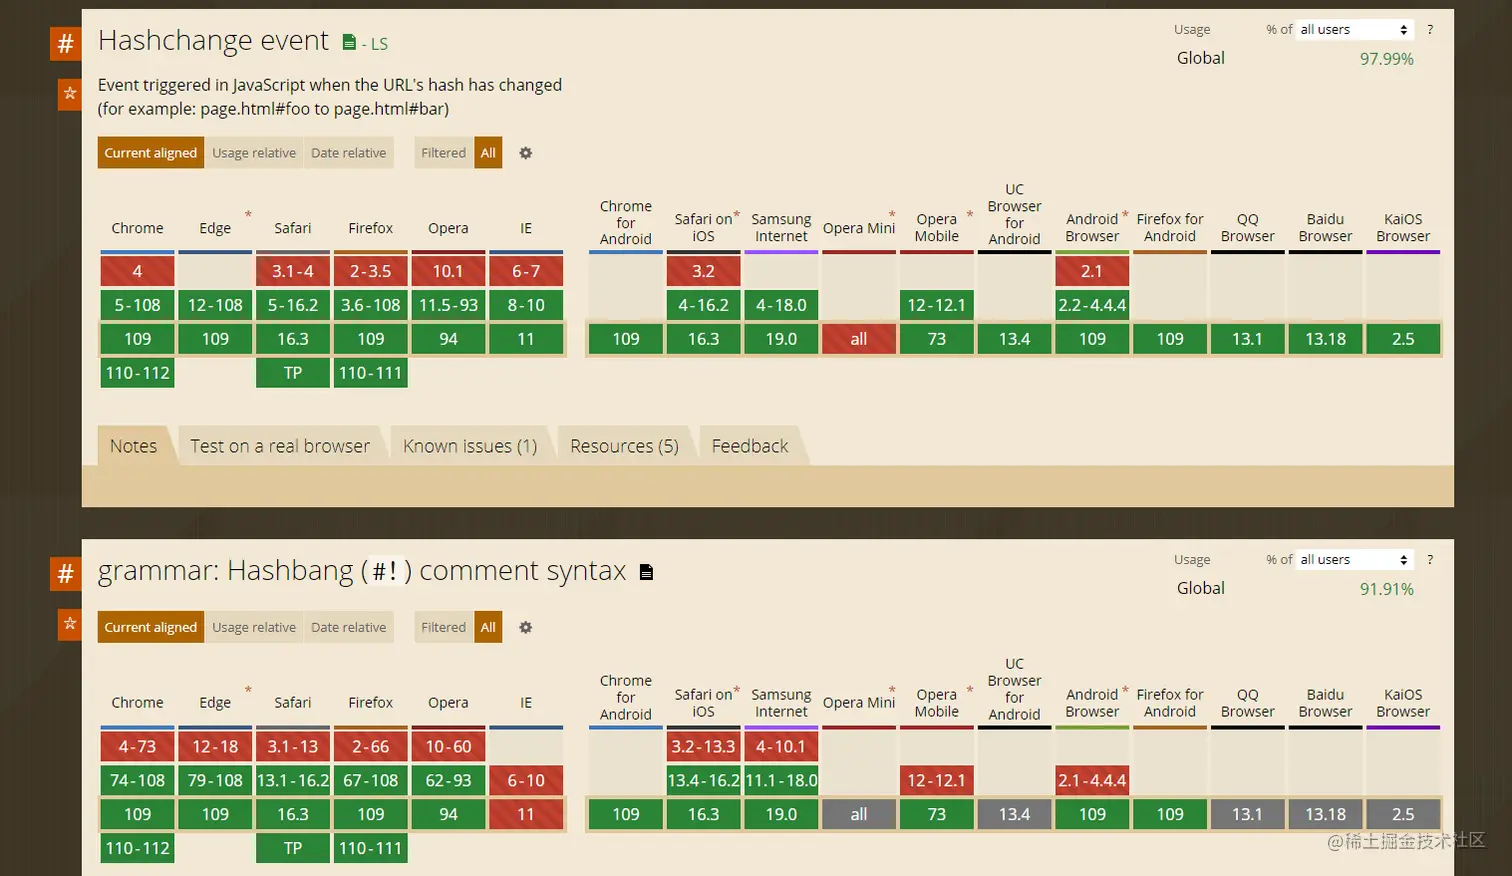Image resolution: width=1512 pixels, height=876 pixels.
Task: Click Hashbang Global usage 91.91% value
Action: pyautogui.click(x=1386, y=589)
